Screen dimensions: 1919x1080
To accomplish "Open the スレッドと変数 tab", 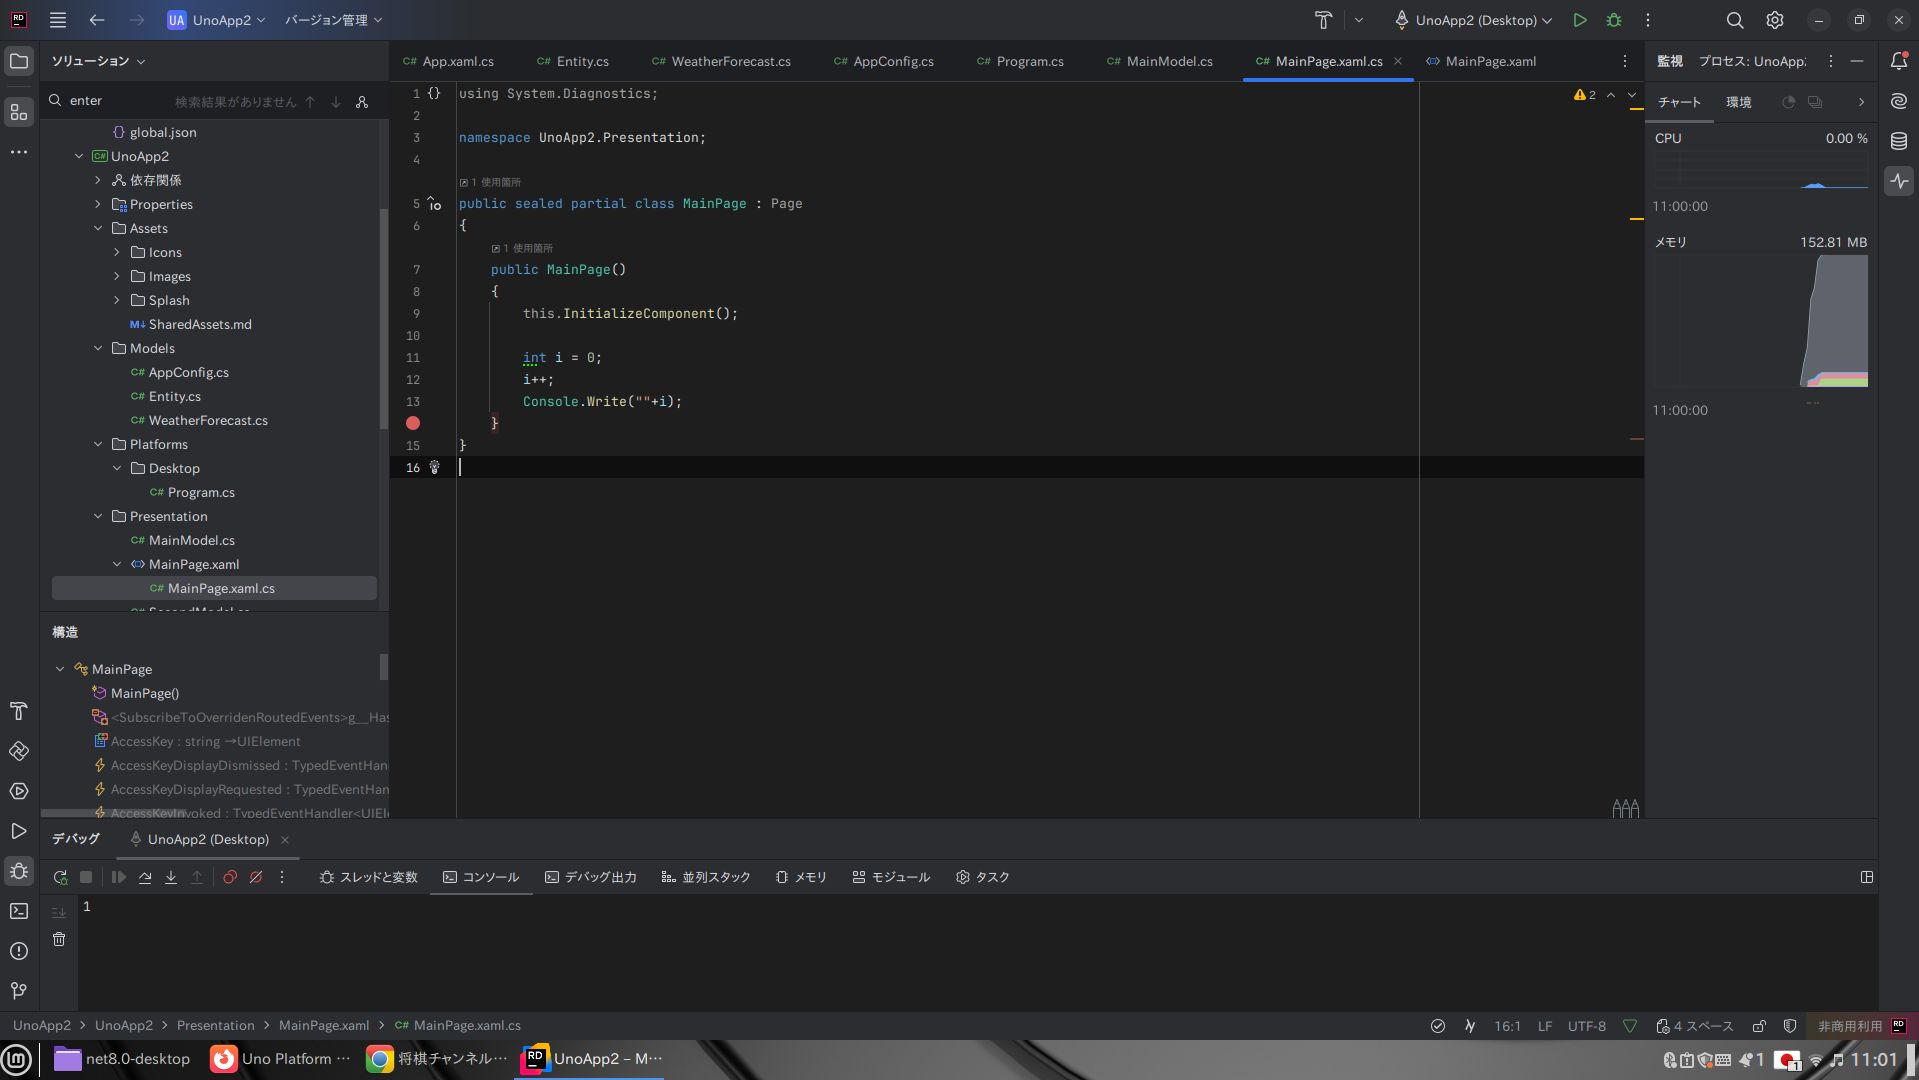I will click(x=369, y=877).
